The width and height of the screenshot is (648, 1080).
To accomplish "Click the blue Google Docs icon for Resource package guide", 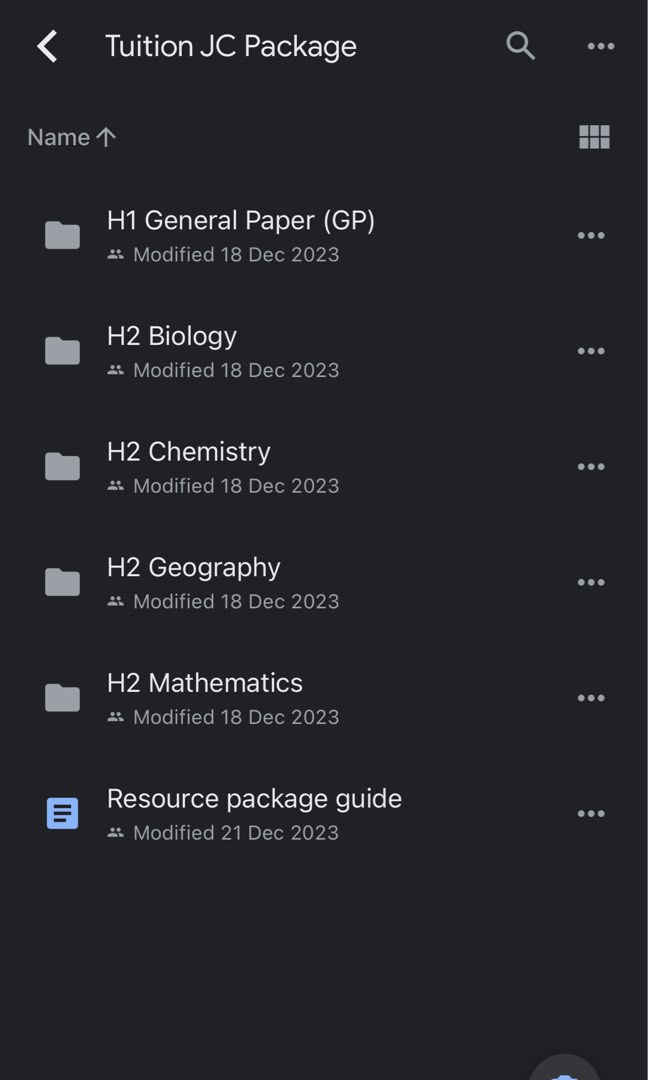I will (61, 813).
